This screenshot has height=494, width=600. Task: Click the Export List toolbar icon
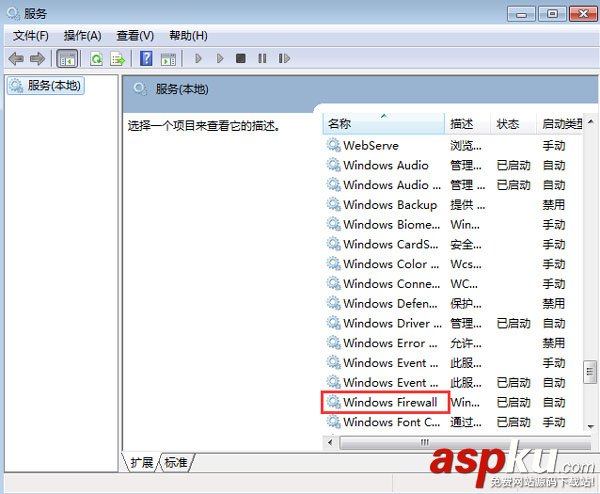tap(117, 59)
